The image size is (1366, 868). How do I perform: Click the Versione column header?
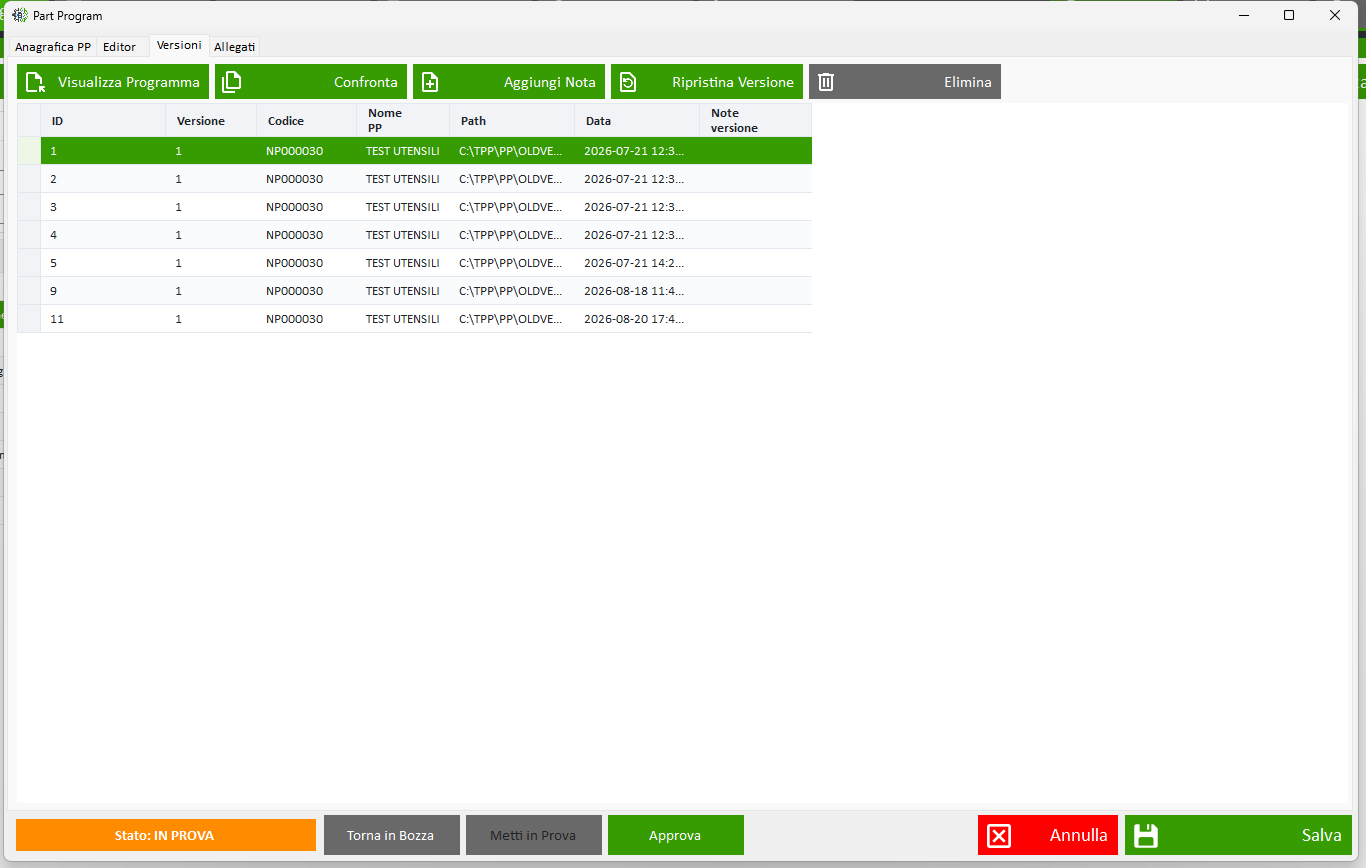[x=211, y=121]
